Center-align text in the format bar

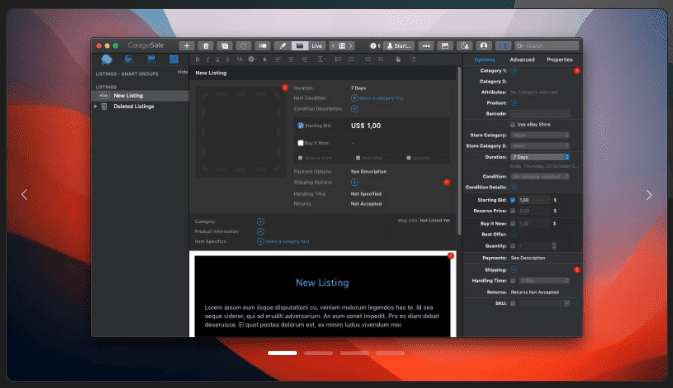(x=291, y=60)
